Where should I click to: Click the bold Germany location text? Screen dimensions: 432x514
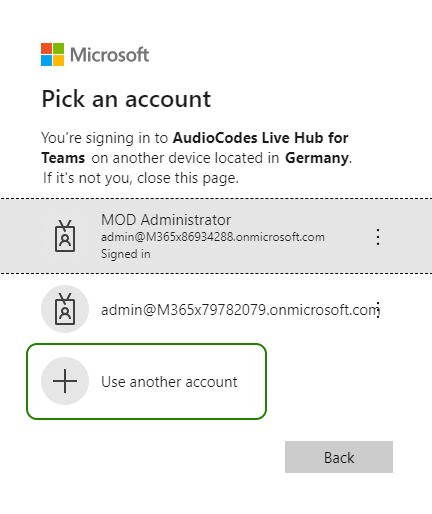tap(317, 158)
